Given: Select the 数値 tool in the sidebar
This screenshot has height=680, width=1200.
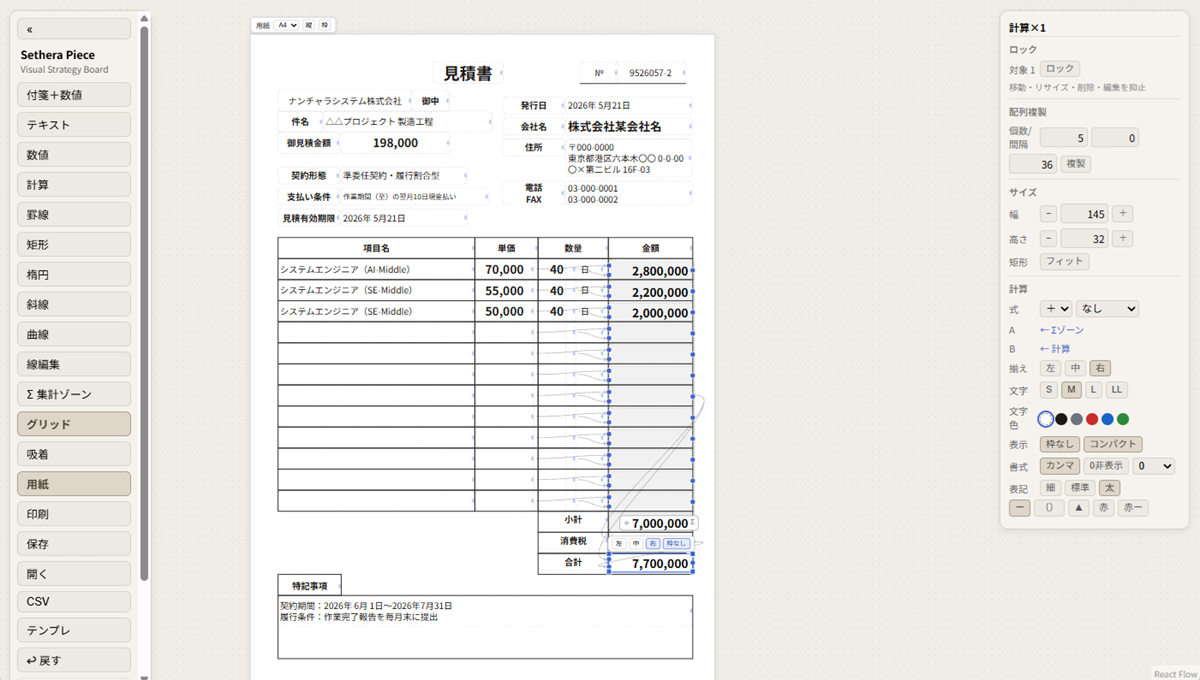Looking at the screenshot, I should [x=74, y=155].
